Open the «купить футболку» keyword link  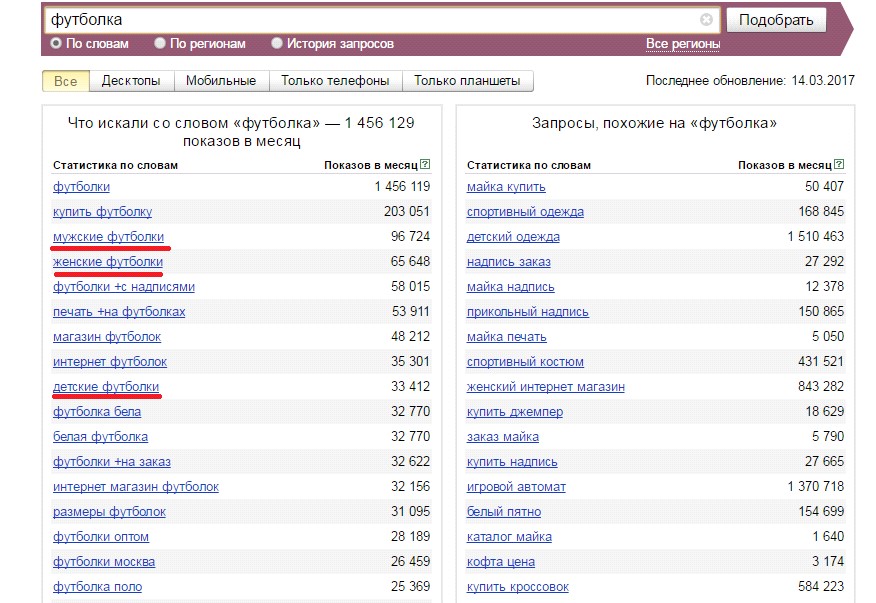pos(104,212)
